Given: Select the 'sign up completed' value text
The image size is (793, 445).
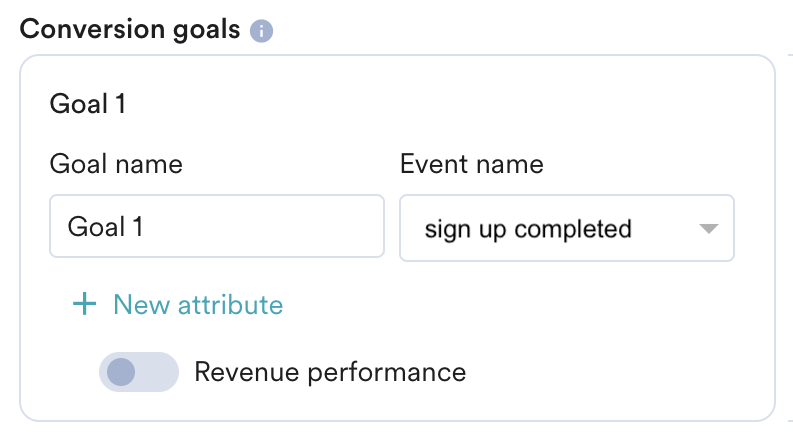Looking at the screenshot, I should tap(528, 229).
